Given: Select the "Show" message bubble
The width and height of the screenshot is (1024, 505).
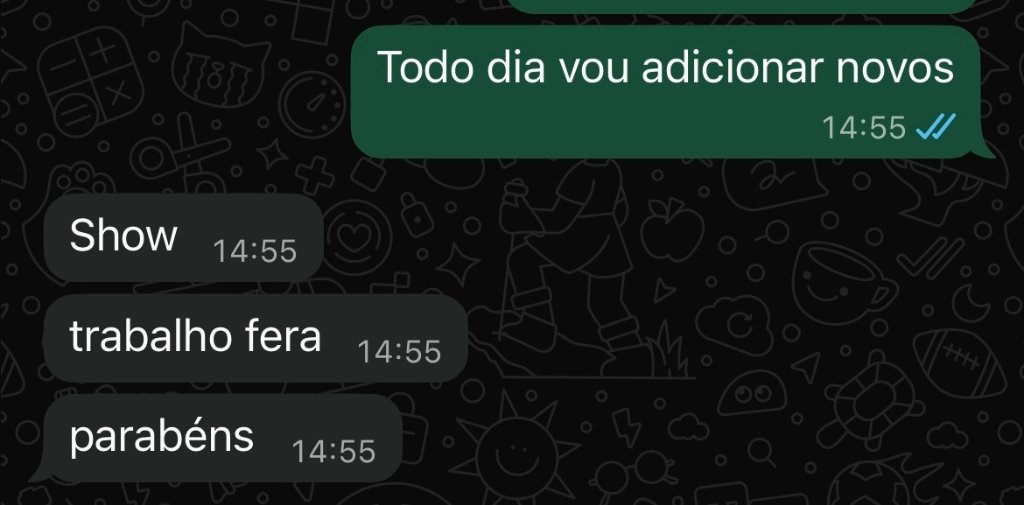Looking at the screenshot, I should (x=184, y=238).
